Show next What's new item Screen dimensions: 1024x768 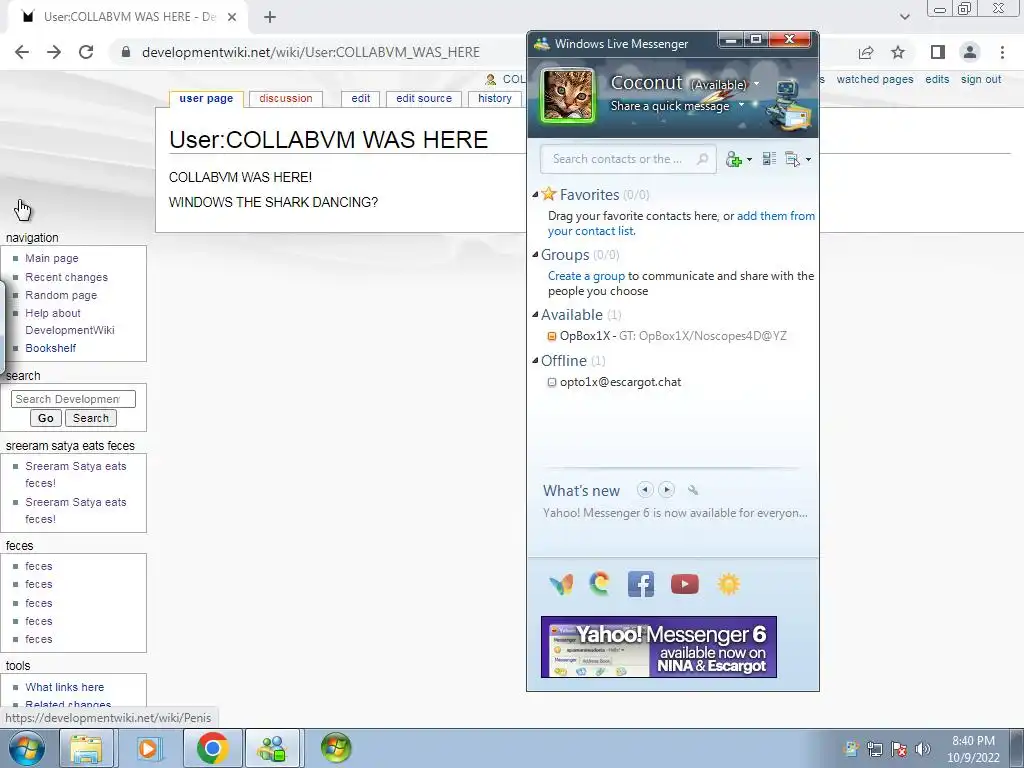coord(666,489)
